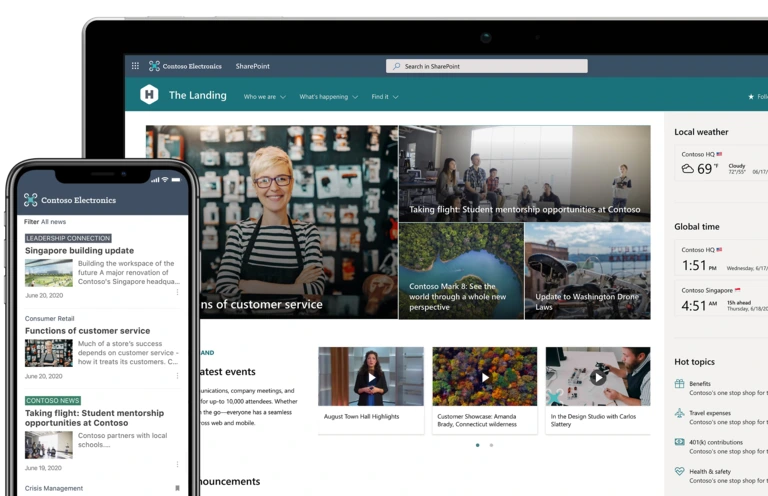
Task: Open the app launcher waffle icon
Action: [135, 66]
